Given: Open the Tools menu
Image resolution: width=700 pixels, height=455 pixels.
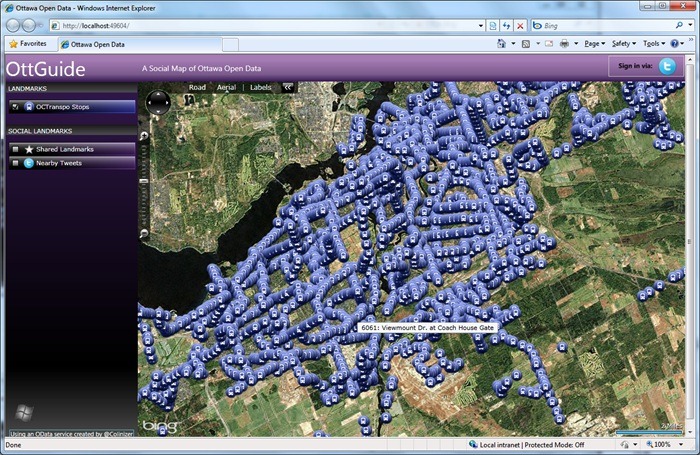Looking at the screenshot, I should (x=654, y=44).
